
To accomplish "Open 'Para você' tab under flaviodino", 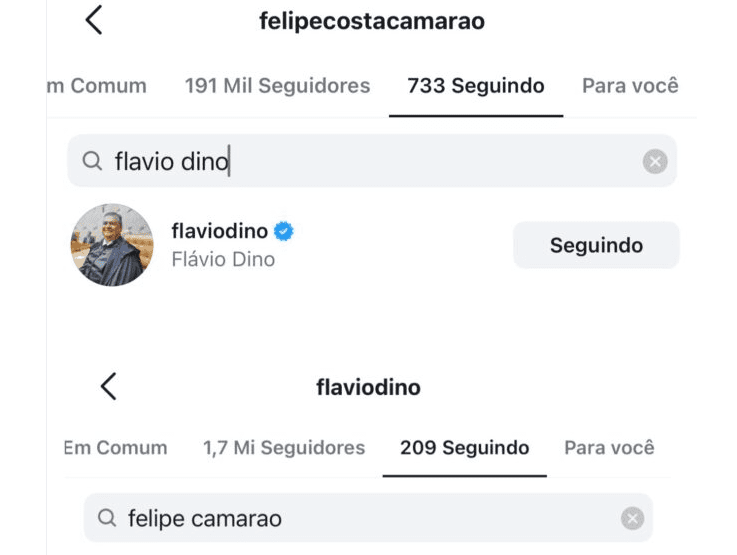I will pos(609,448).
